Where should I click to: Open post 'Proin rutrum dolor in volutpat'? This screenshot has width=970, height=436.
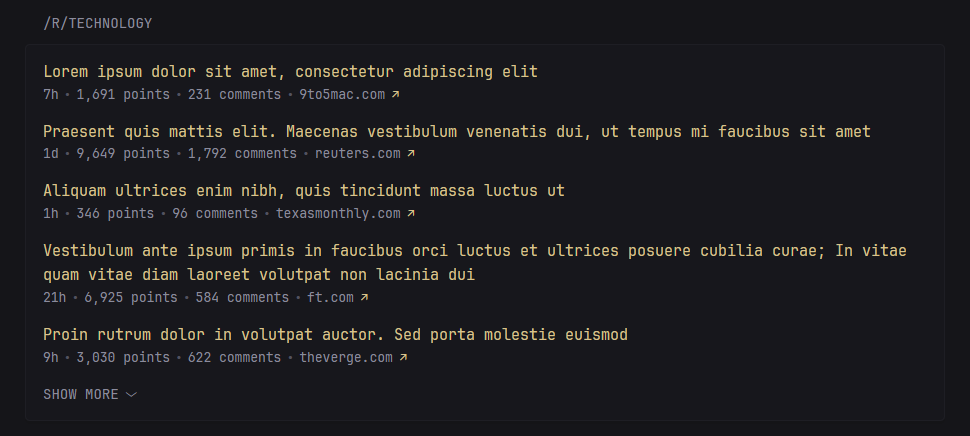point(335,335)
